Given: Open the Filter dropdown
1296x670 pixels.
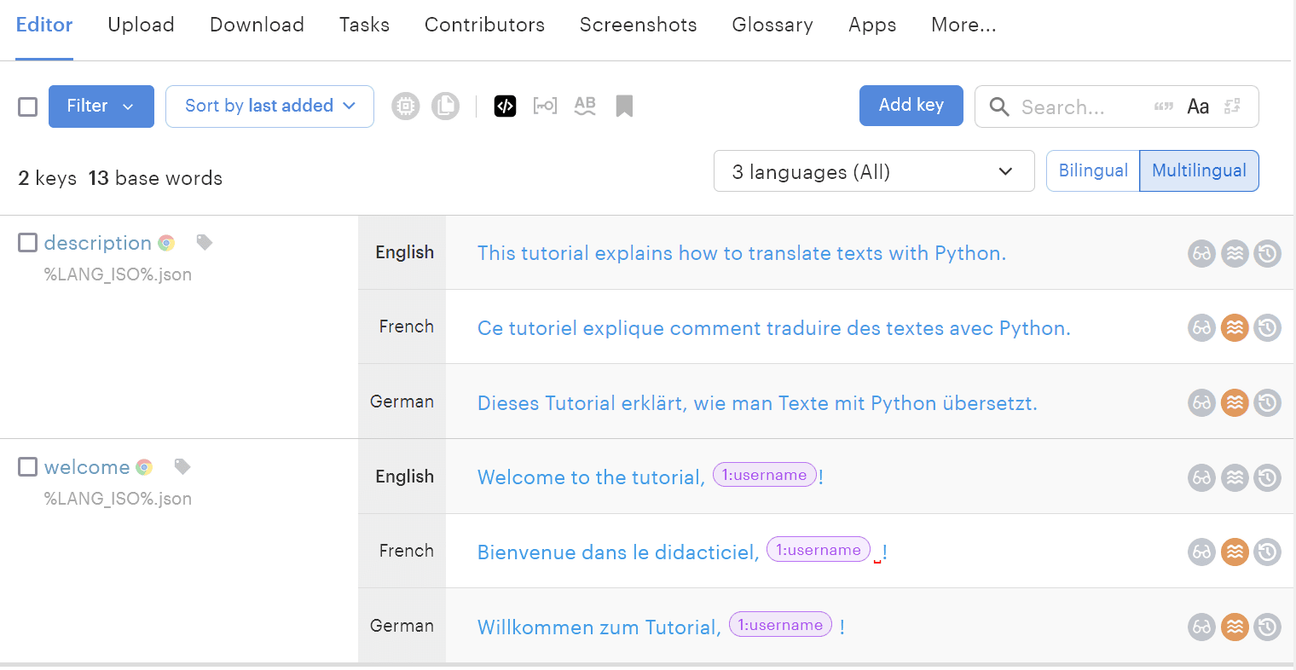Looking at the screenshot, I should [x=100, y=106].
